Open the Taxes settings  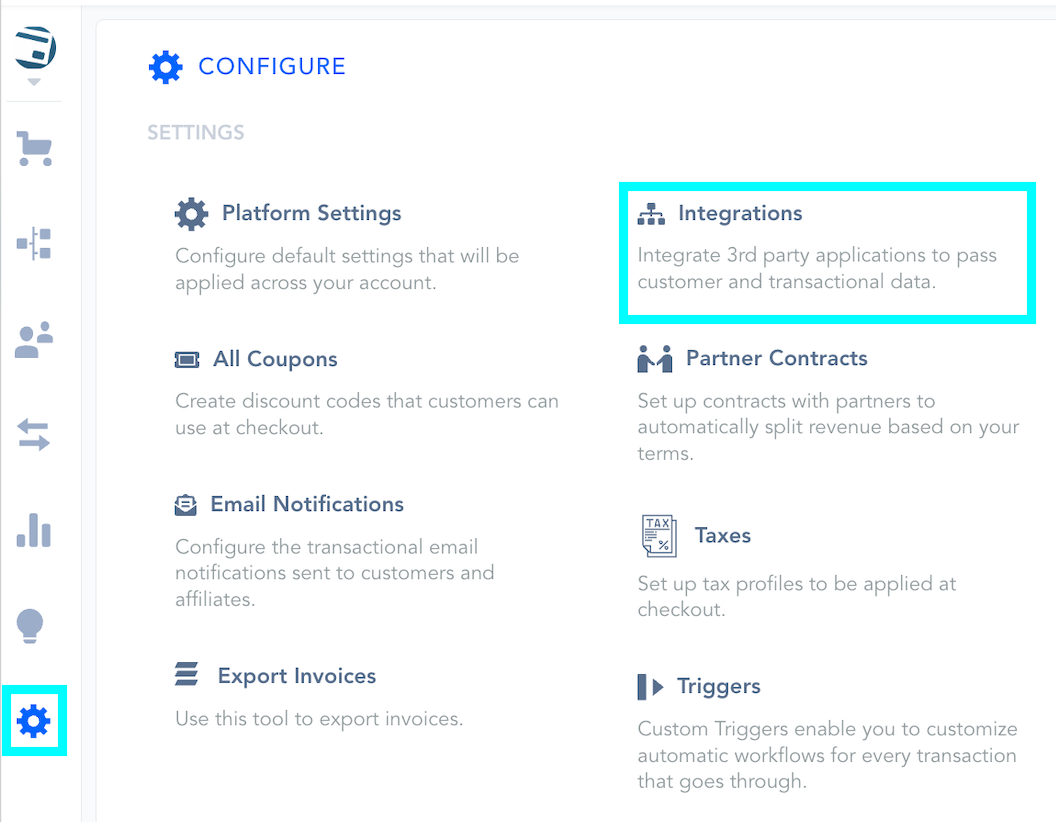tap(722, 535)
